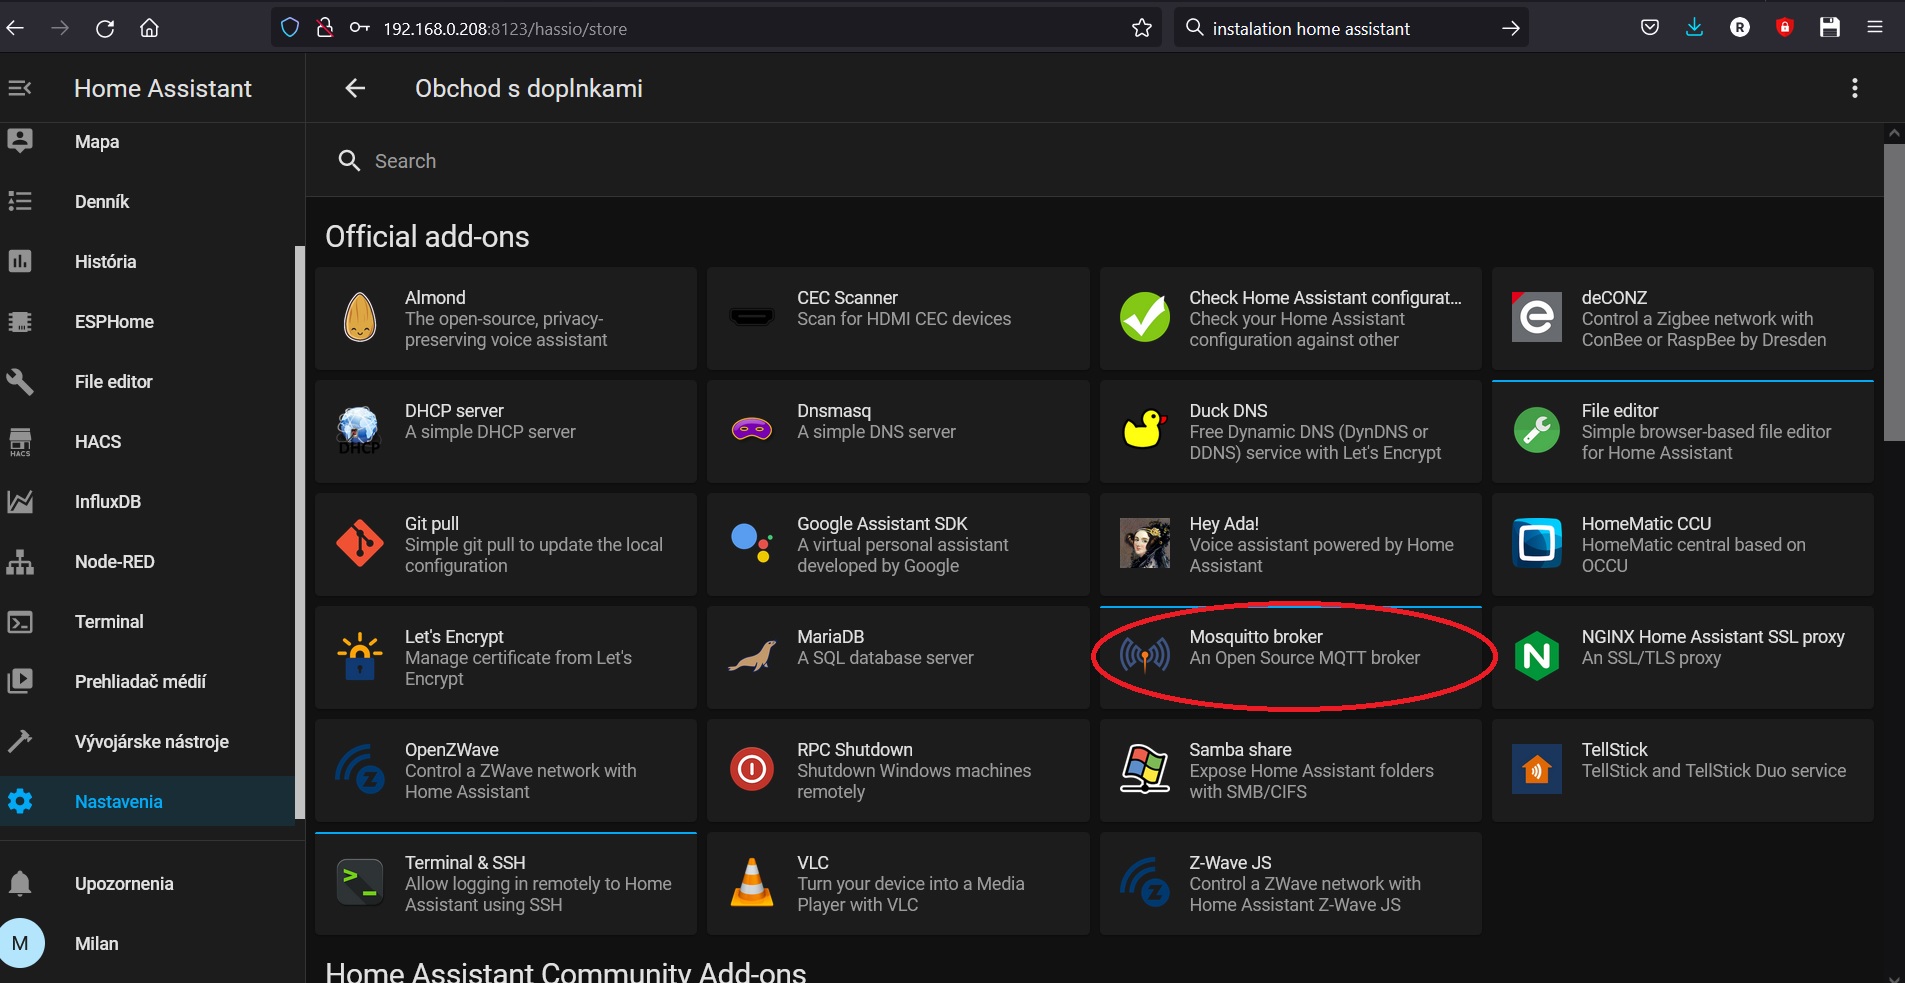Open the DHCP server add-on card
The width and height of the screenshot is (1905, 983).
click(506, 431)
